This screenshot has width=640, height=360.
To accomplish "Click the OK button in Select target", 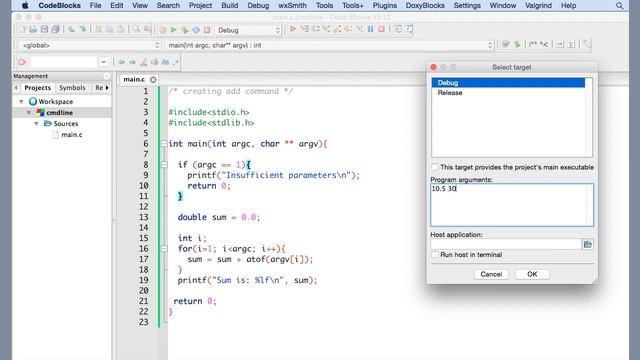I will point(532,274).
